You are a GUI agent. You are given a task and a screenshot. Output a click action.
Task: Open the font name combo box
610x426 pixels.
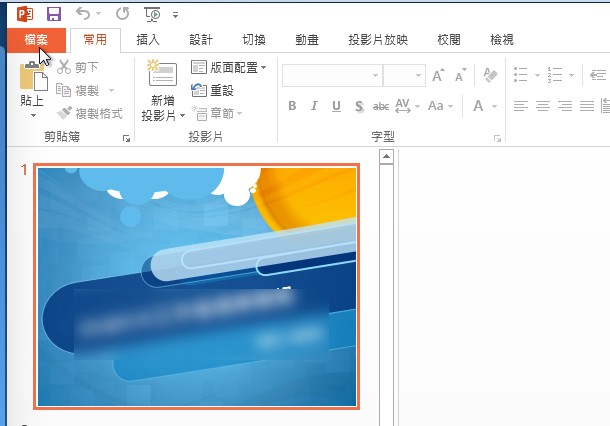[330, 75]
